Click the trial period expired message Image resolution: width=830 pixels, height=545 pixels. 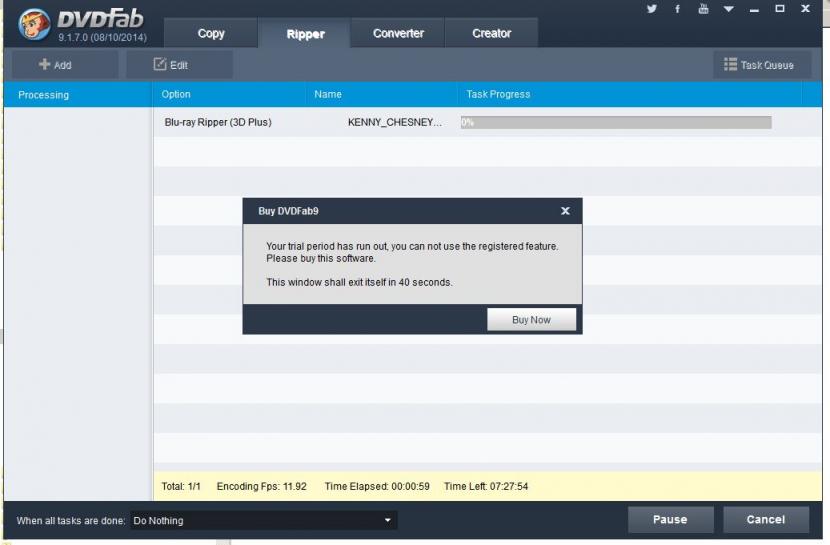412,252
